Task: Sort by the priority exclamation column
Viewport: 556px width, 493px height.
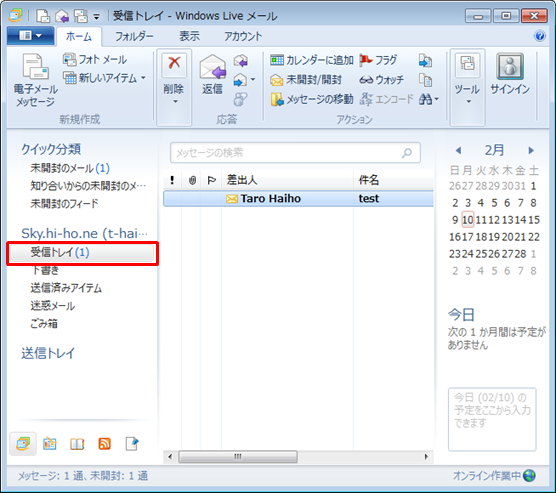Action: pyautogui.click(x=172, y=180)
